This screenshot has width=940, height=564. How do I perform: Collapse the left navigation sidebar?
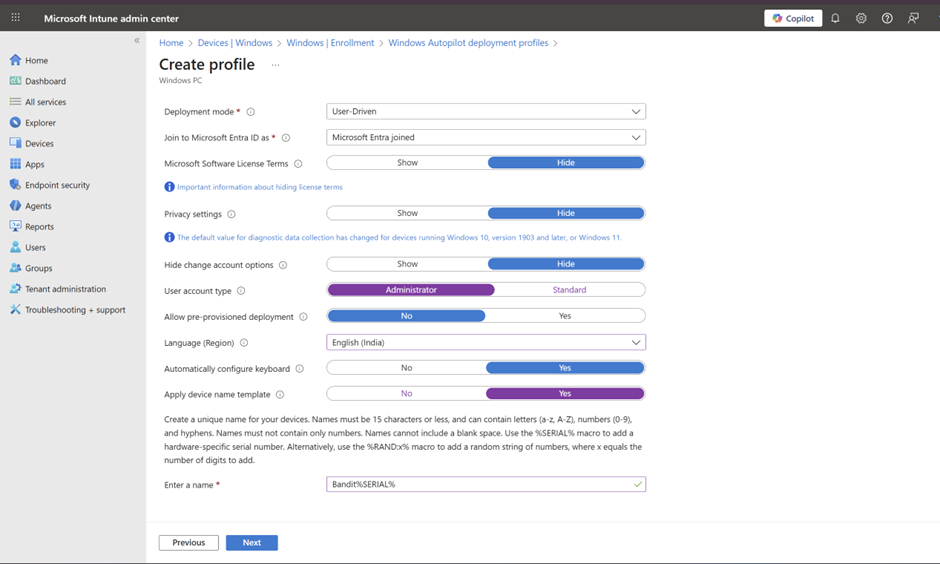click(x=137, y=41)
